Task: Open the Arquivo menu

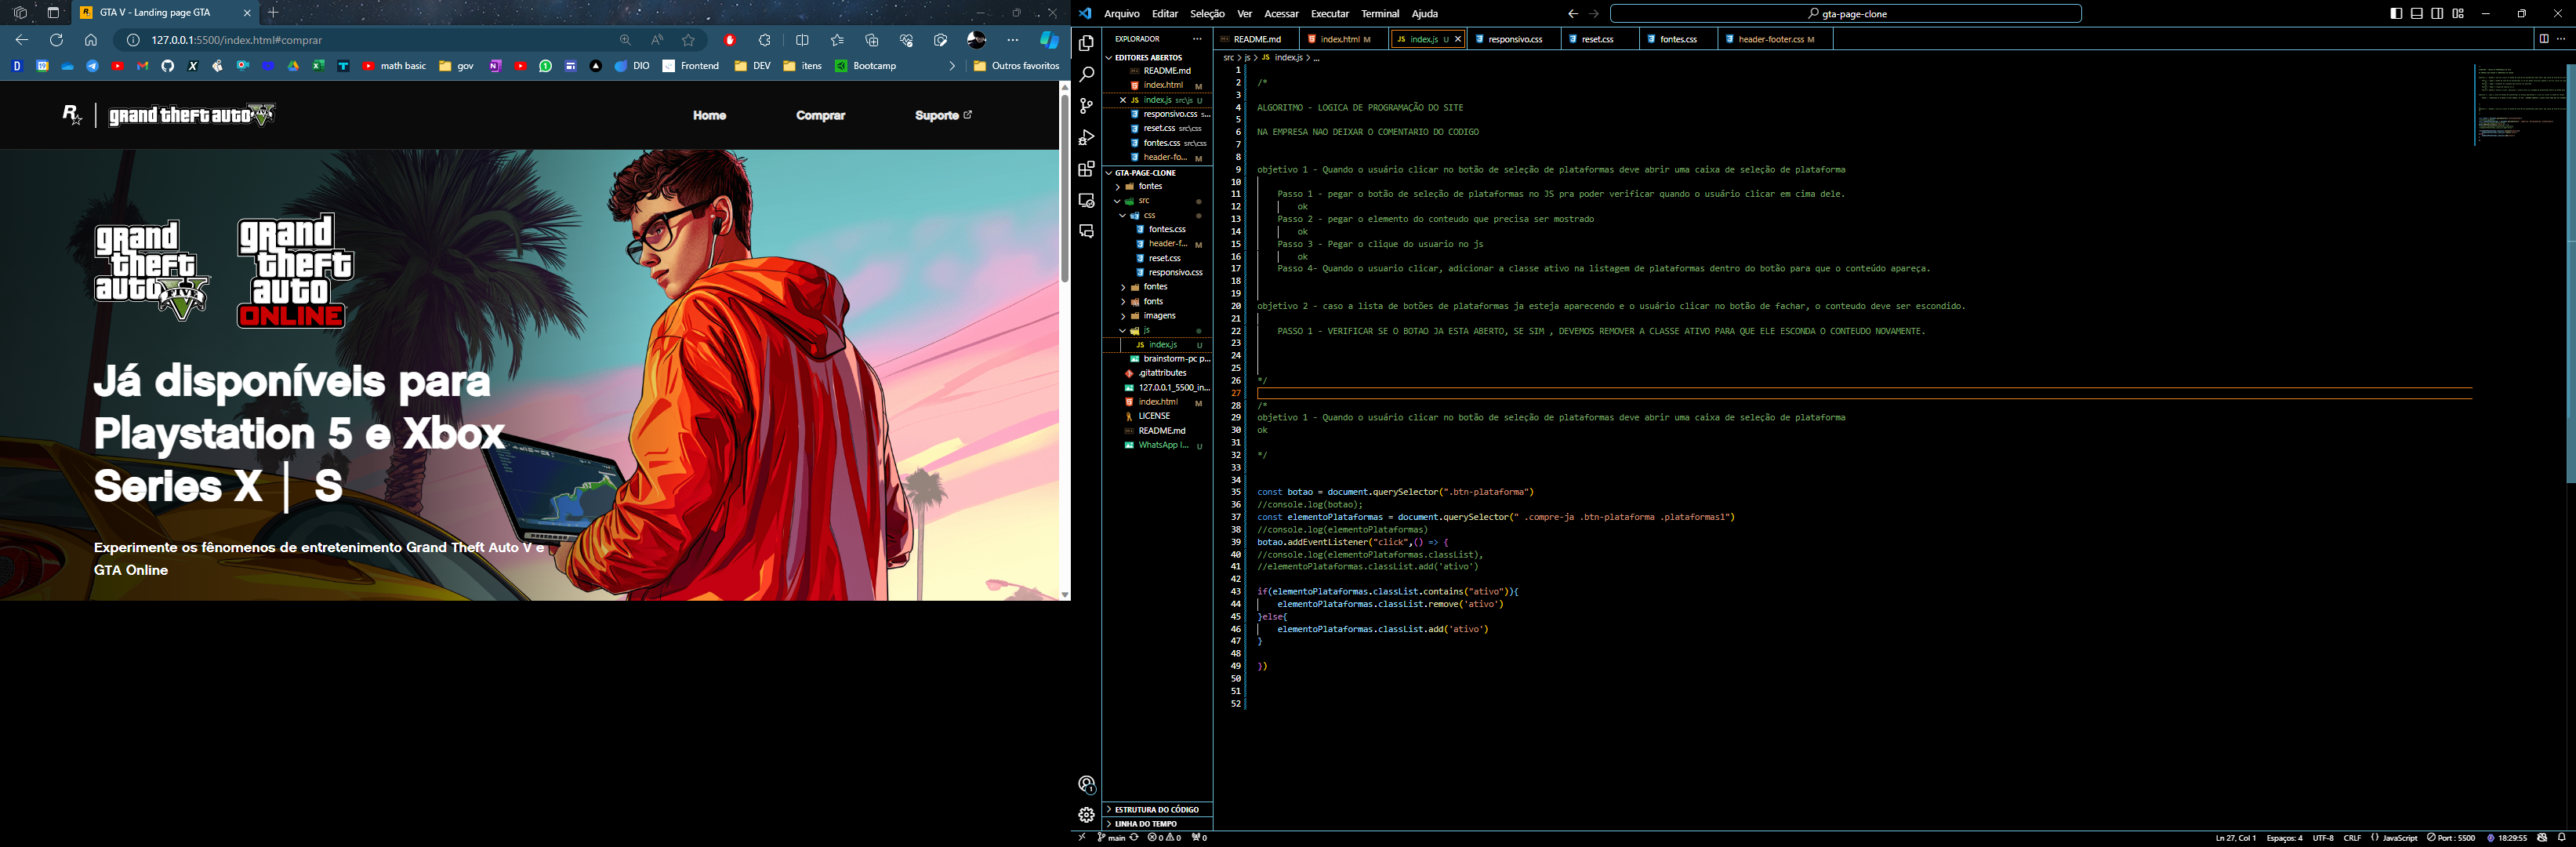Action: pos(1121,14)
